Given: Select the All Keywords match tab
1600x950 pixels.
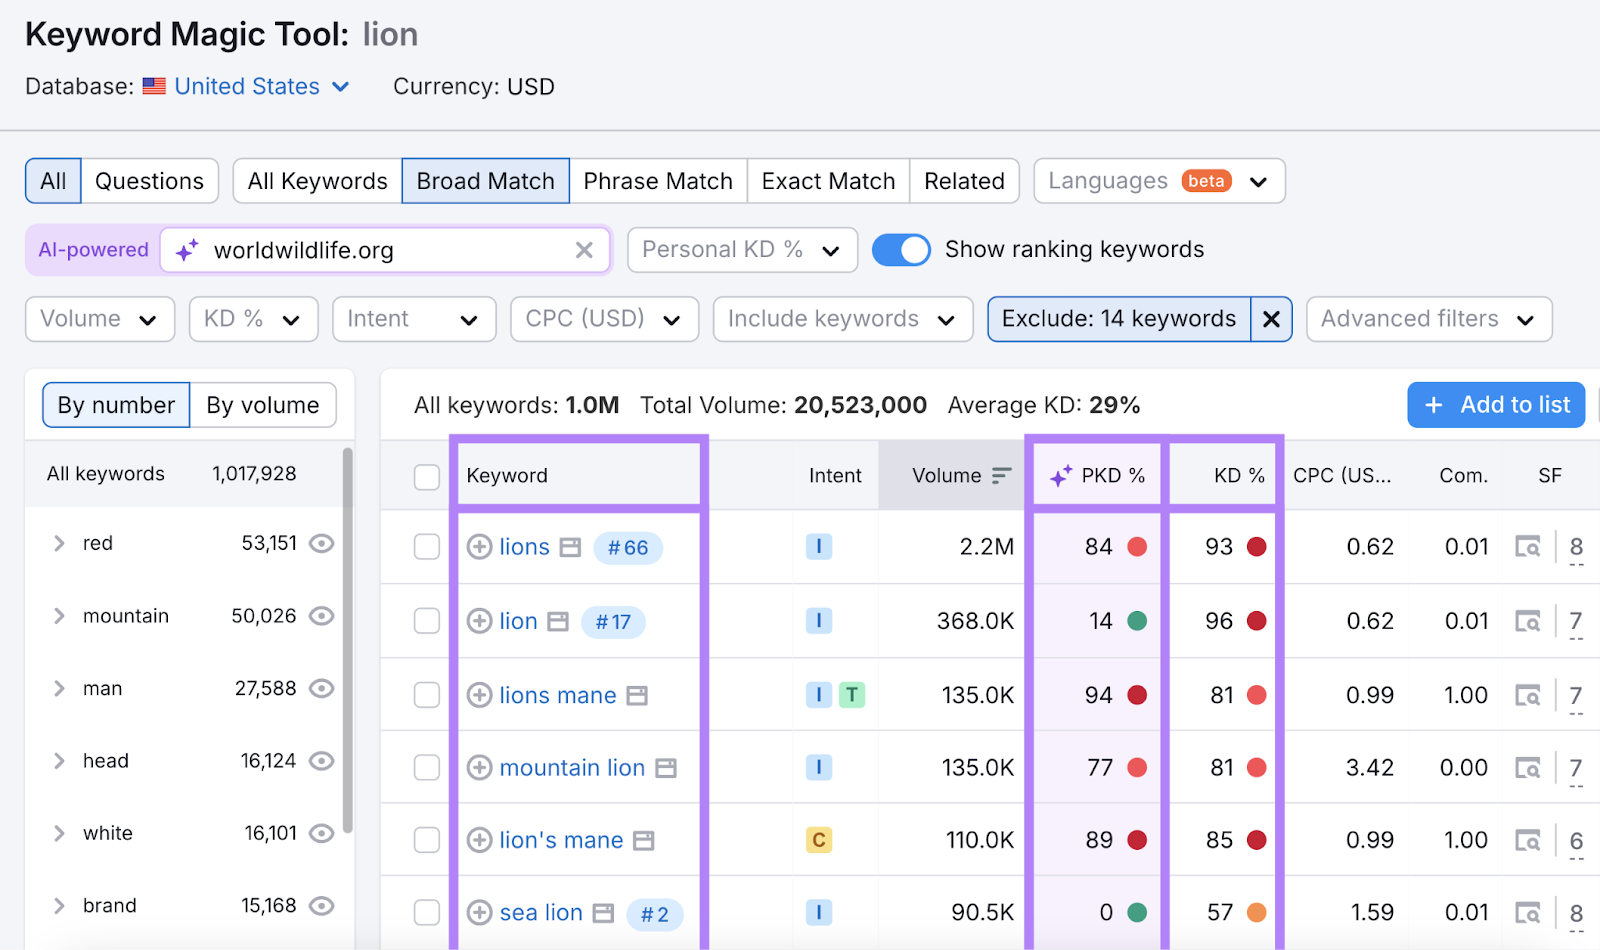Looking at the screenshot, I should [318, 181].
